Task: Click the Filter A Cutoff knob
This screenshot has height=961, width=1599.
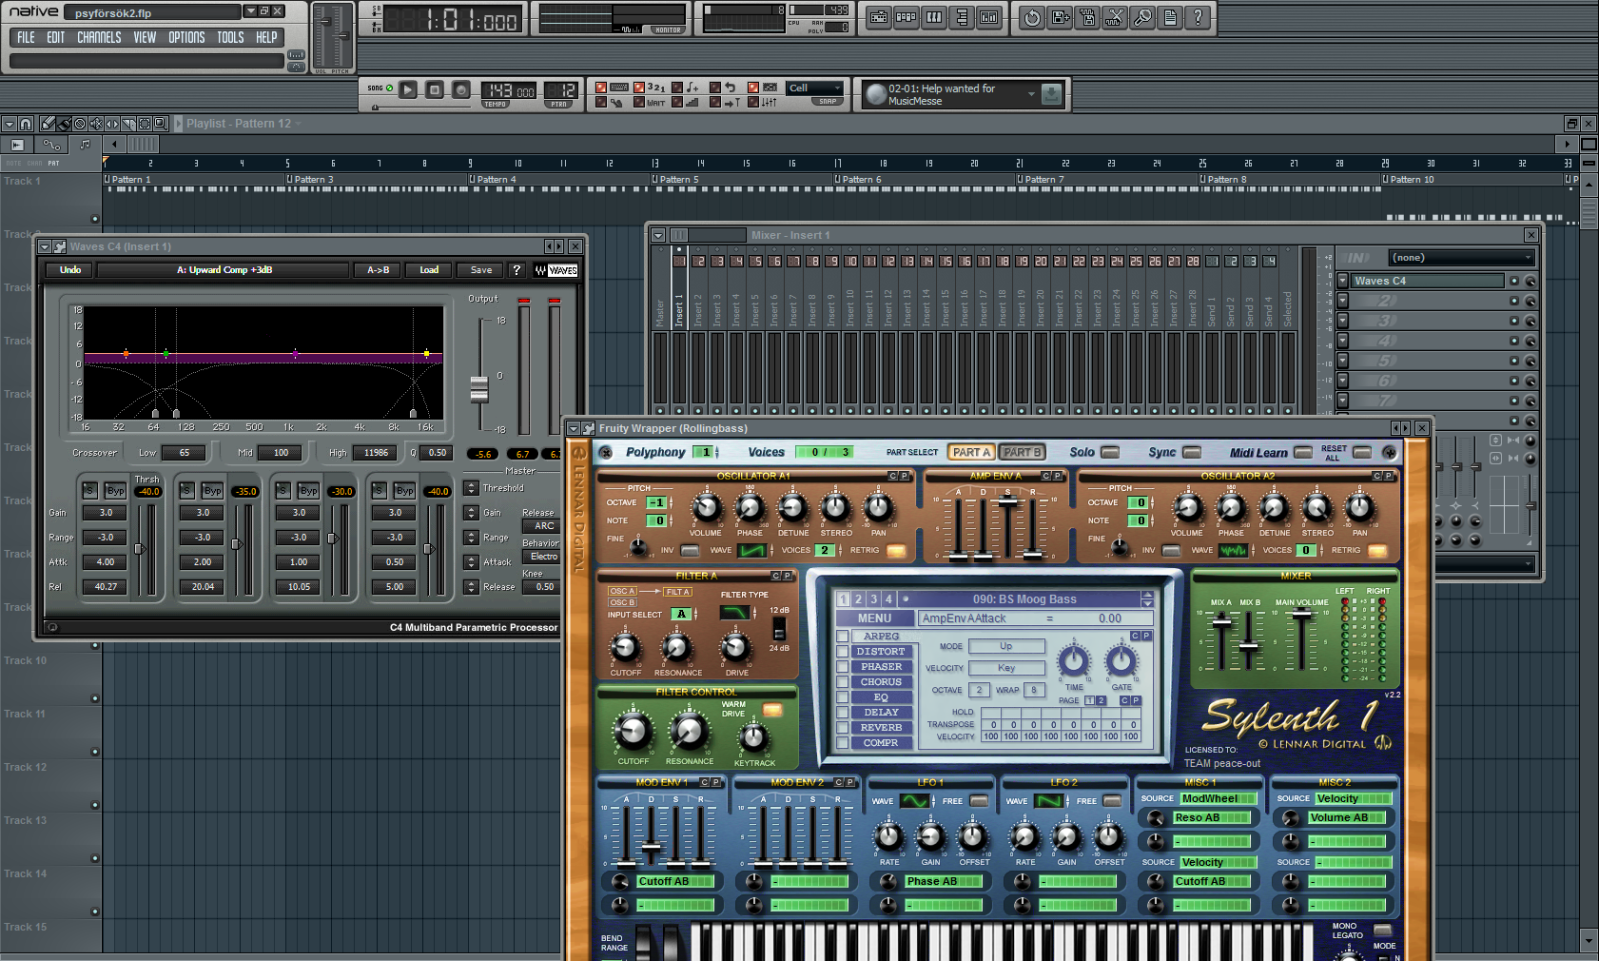Action: point(625,648)
